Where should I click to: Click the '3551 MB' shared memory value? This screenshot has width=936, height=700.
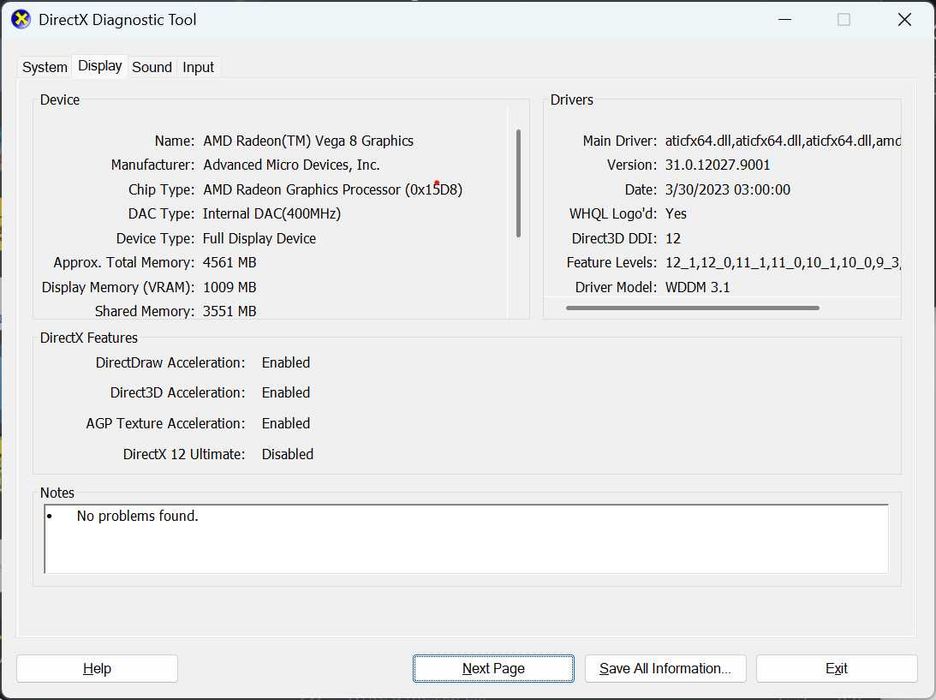pyautogui.click(x=229, y=312)
